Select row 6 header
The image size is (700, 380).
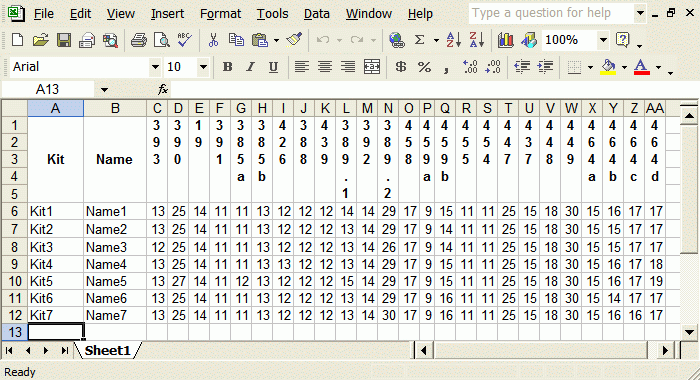[14, 211]
